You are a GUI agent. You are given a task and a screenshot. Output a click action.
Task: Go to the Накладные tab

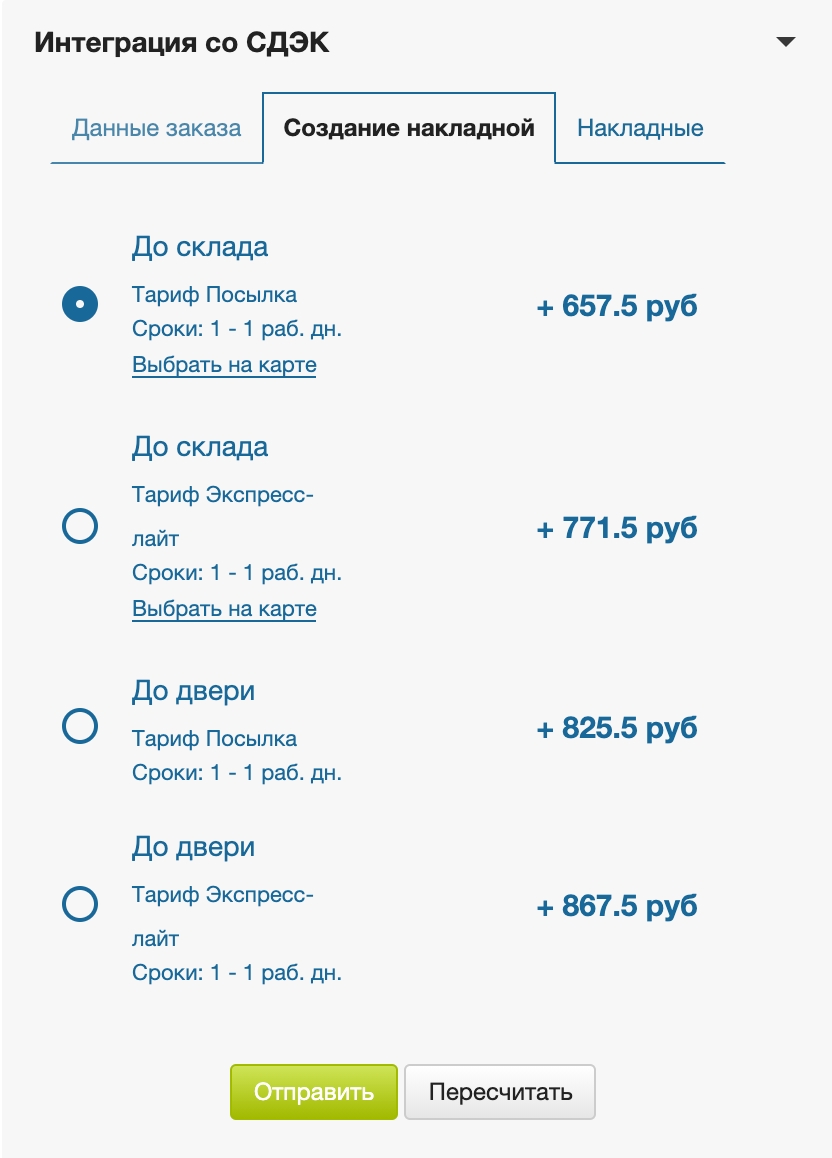[640, 129]
